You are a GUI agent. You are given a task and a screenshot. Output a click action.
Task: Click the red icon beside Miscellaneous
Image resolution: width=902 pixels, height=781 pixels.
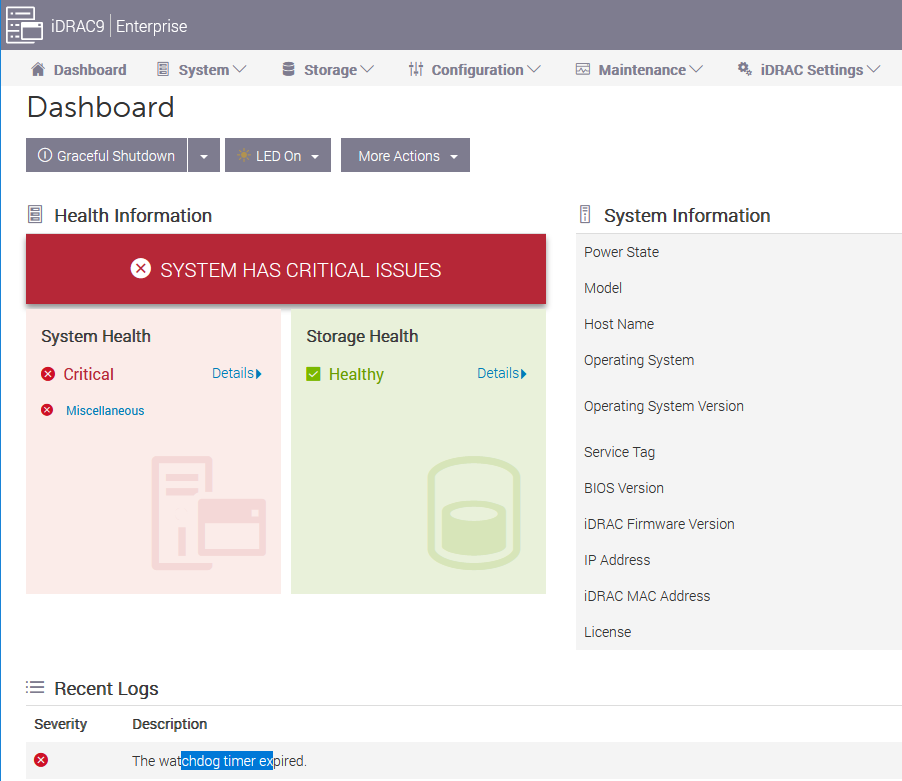coord(47,410)
